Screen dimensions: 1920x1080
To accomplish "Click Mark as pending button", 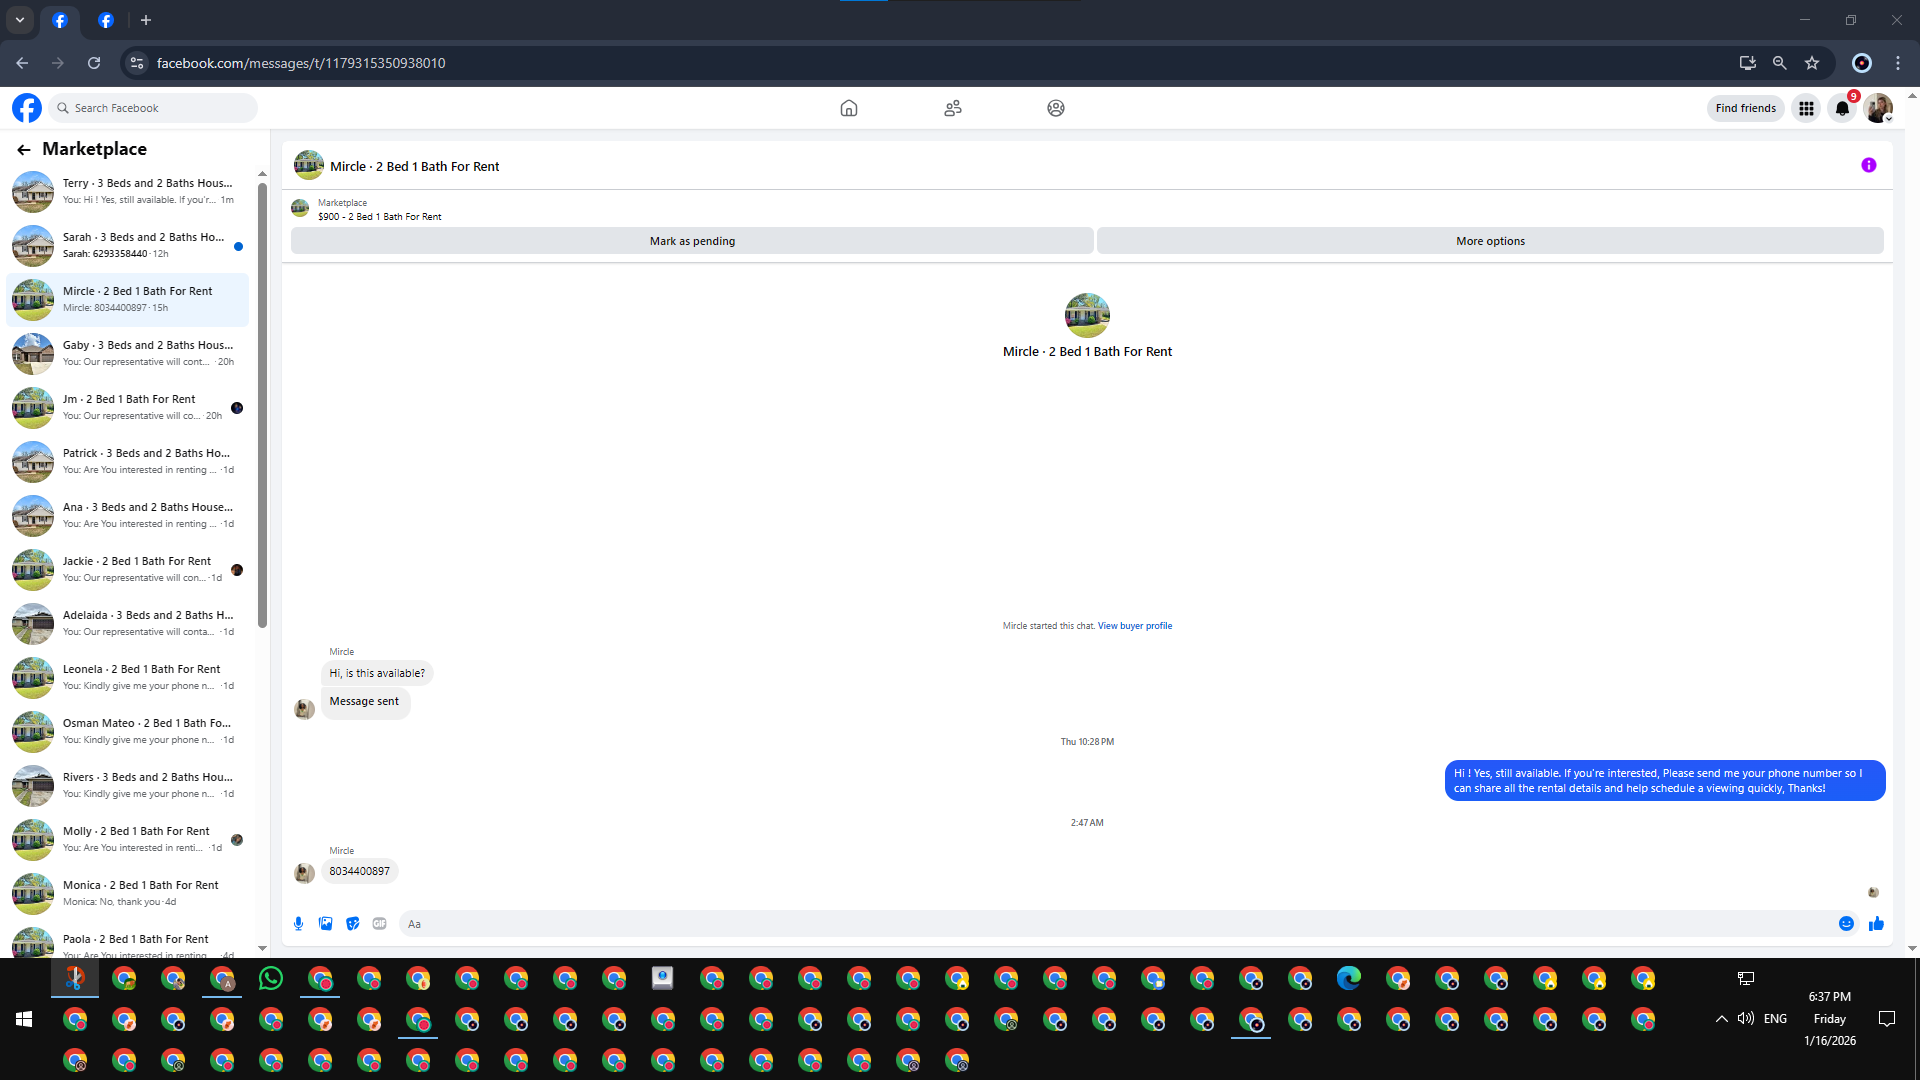I will (692, 241).
